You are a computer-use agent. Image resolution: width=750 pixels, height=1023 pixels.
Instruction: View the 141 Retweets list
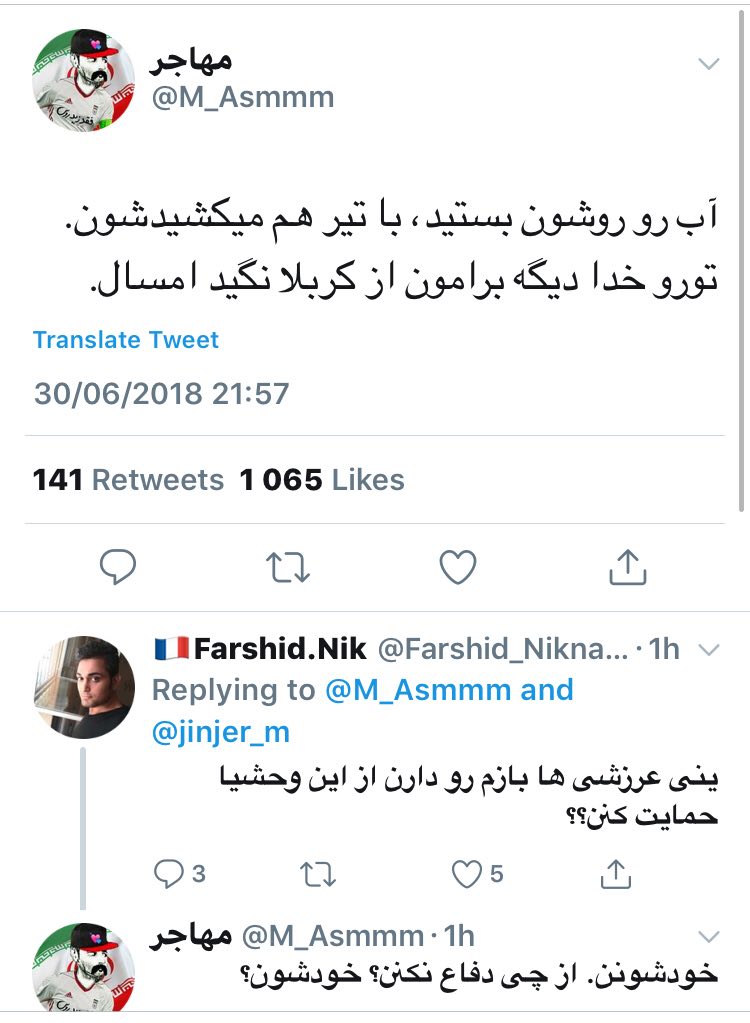point(128,480)
